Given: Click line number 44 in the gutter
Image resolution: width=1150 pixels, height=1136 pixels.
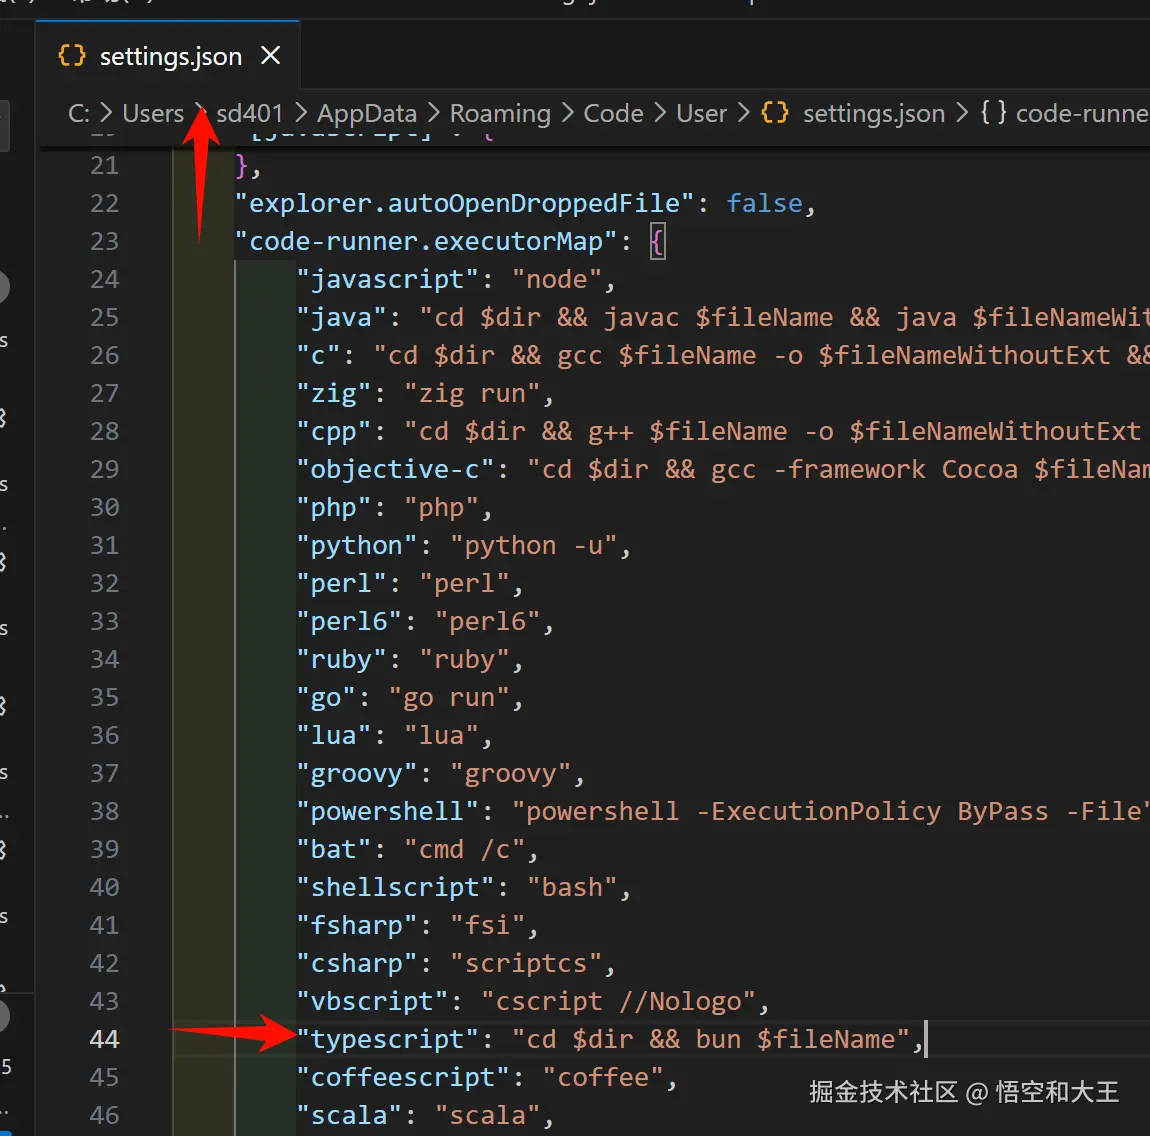Looking at the screenshot, I should point(104,1039).
